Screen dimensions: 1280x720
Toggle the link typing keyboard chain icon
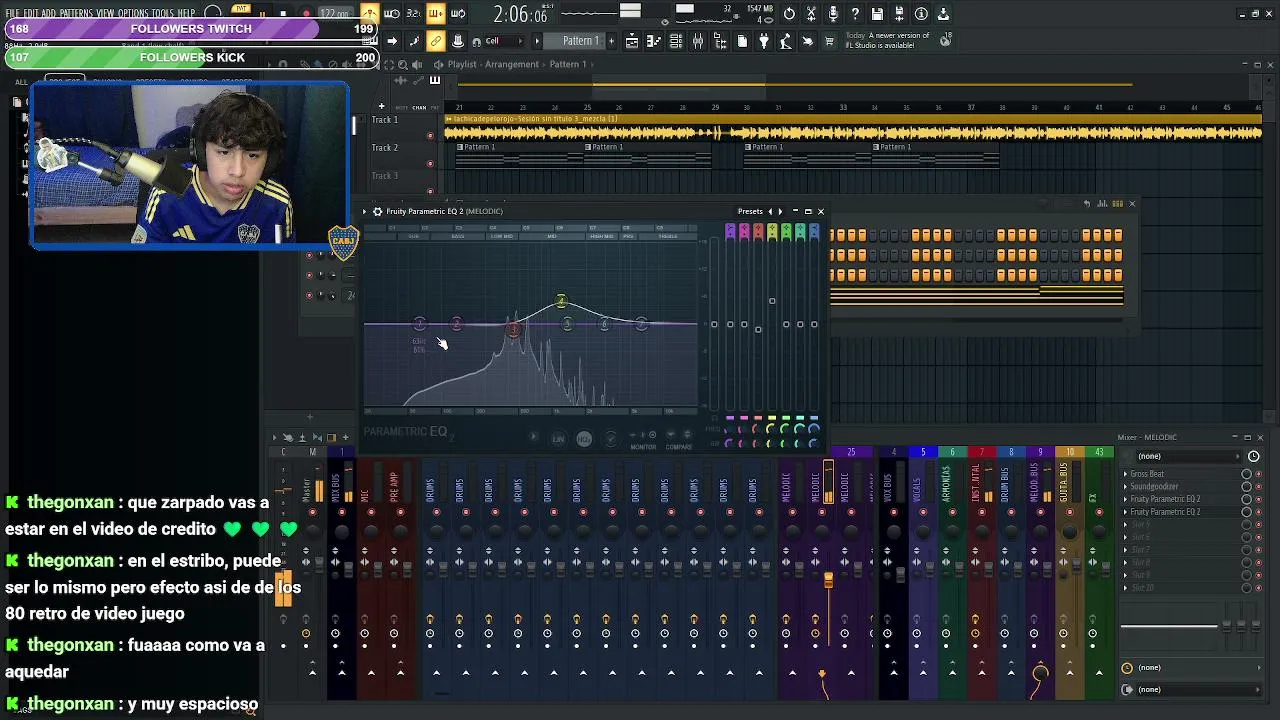(436, 41)
